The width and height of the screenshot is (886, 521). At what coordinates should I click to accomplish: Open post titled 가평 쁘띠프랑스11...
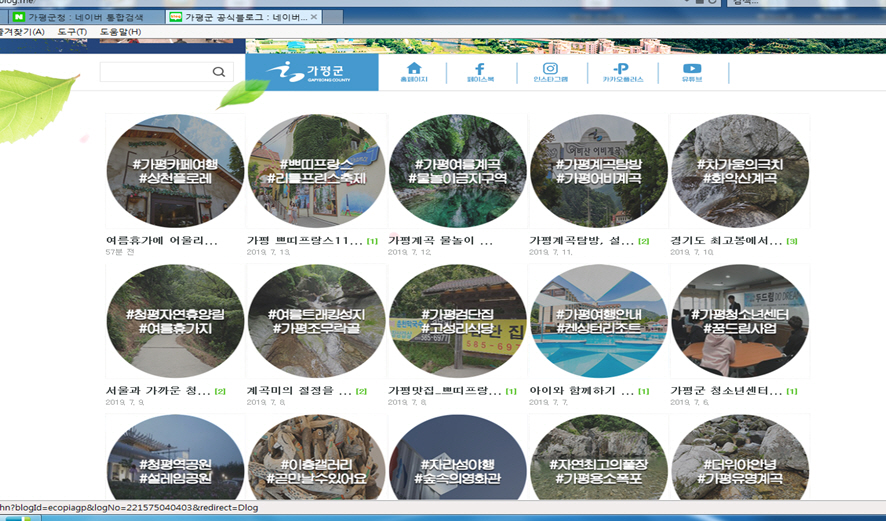[x=305, y=241]
